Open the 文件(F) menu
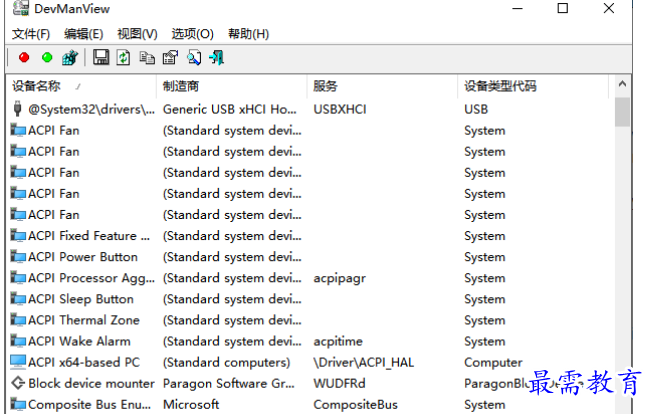This screenshot has height=414, width=650. click(x=31, y=34)
